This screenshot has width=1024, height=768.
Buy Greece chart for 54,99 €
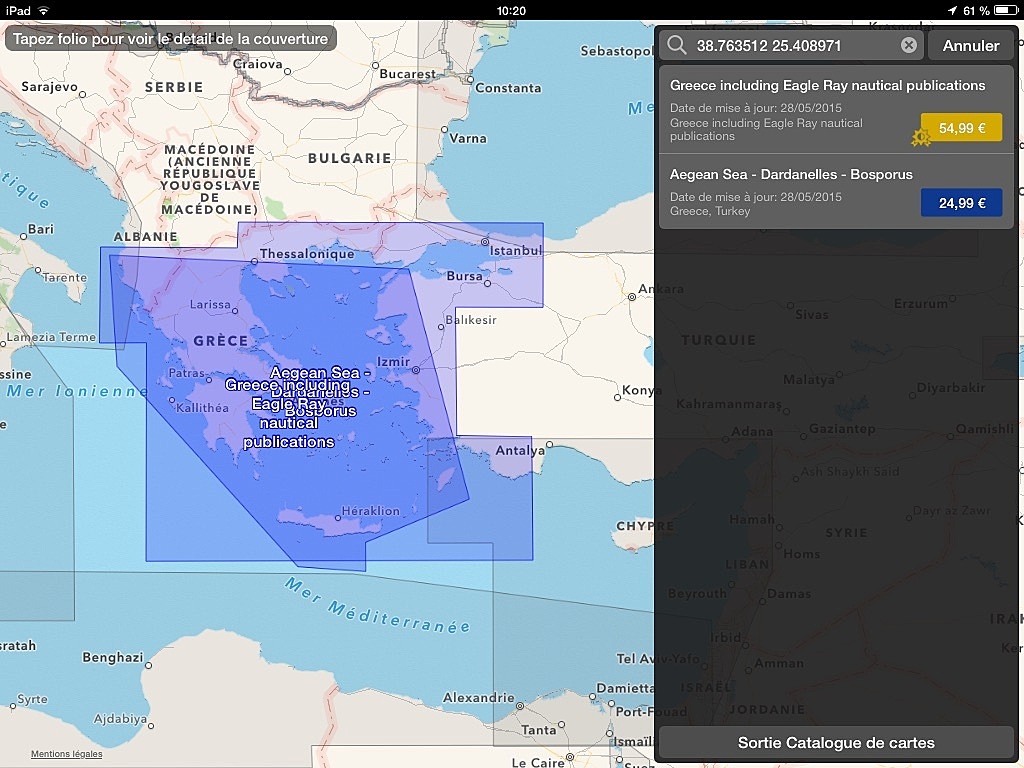pos(961,128)
